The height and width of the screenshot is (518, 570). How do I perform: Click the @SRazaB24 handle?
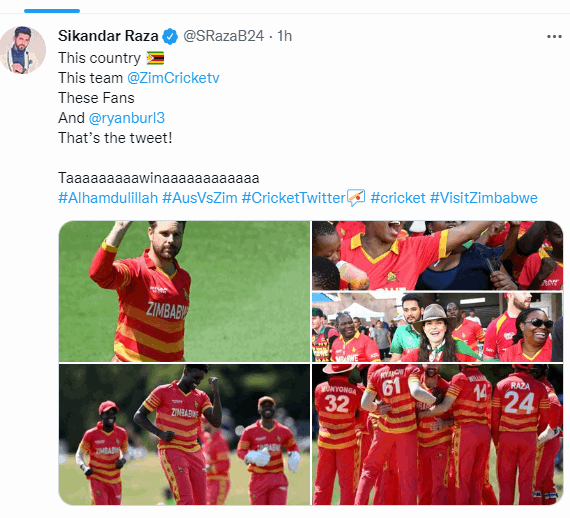(x=223, y=36)
